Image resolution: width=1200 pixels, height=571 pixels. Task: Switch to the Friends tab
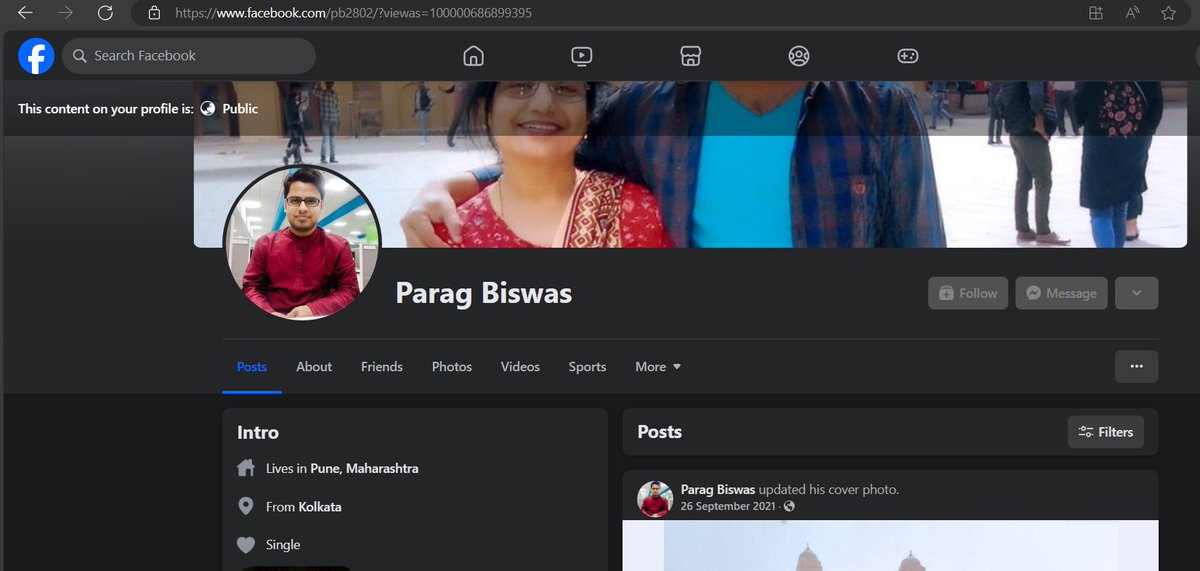pyautogui.click(x=382, y=367)
